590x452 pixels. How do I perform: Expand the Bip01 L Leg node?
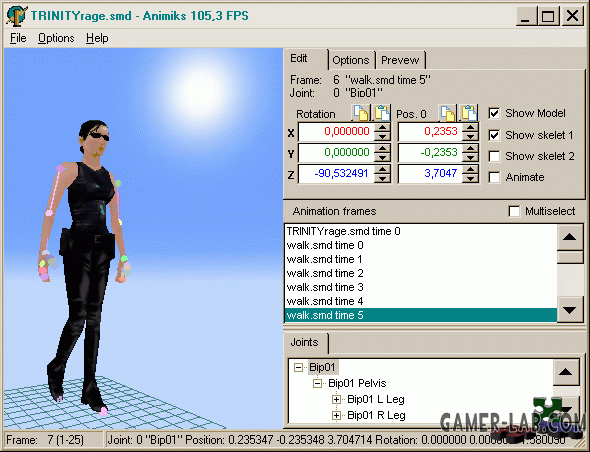point(336,399)
